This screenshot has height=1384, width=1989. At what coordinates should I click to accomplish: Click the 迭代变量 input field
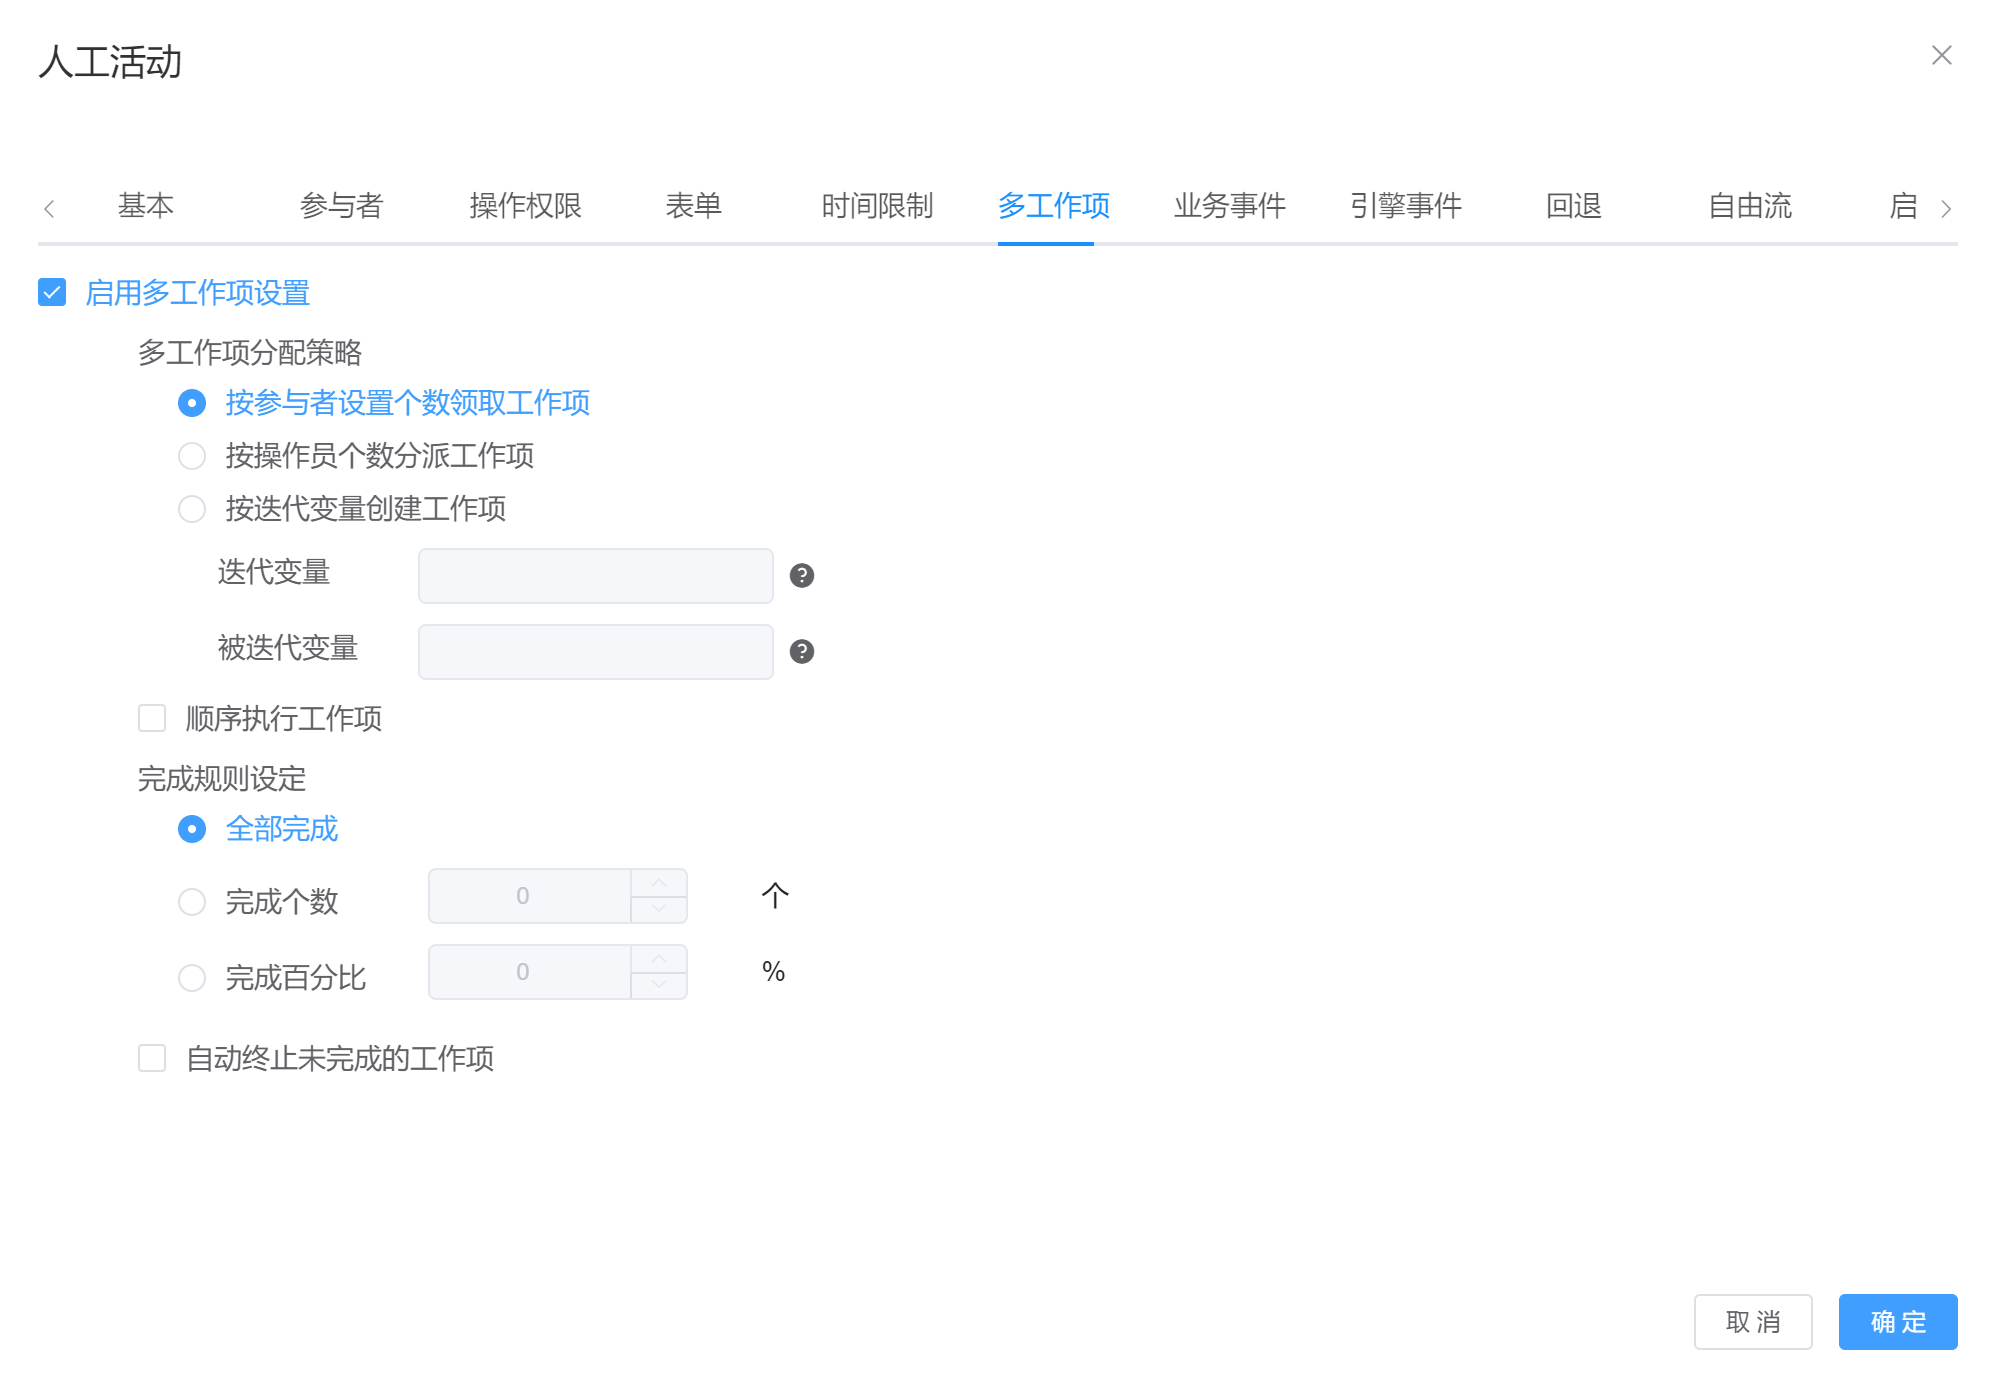click(595, 576)
